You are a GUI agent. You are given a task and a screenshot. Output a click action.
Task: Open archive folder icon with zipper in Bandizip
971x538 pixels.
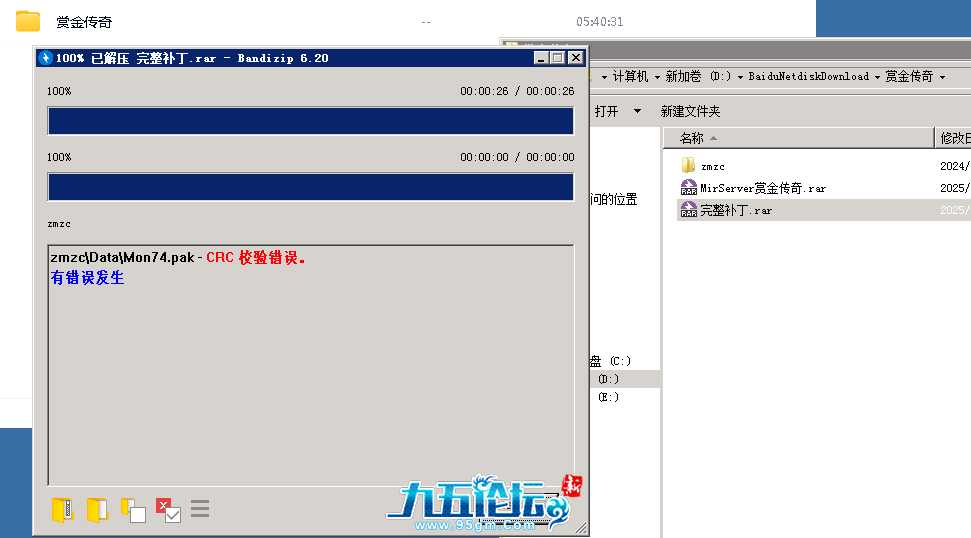point(63,510)
